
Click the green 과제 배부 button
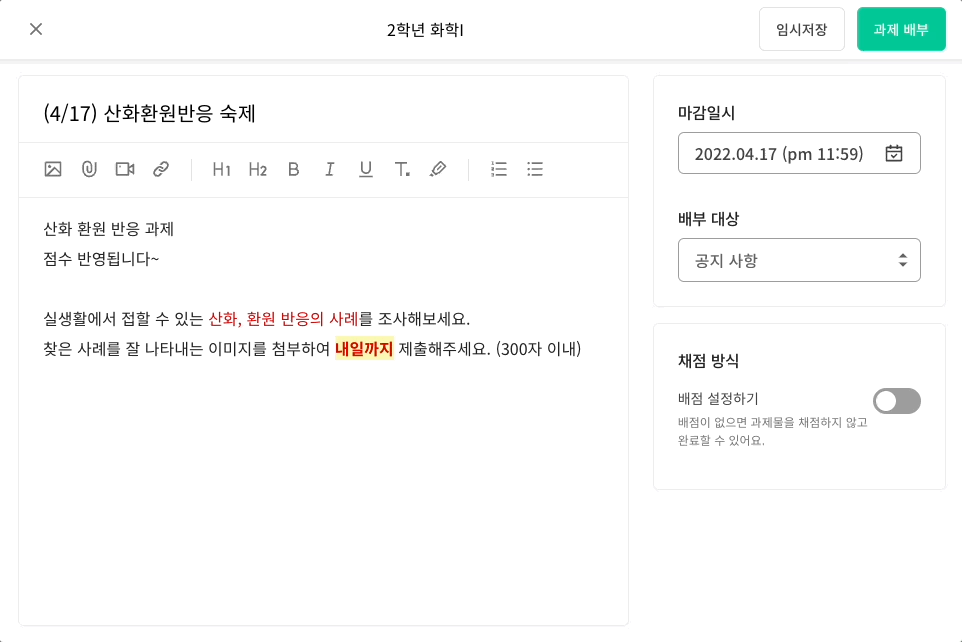coord(901,29)
